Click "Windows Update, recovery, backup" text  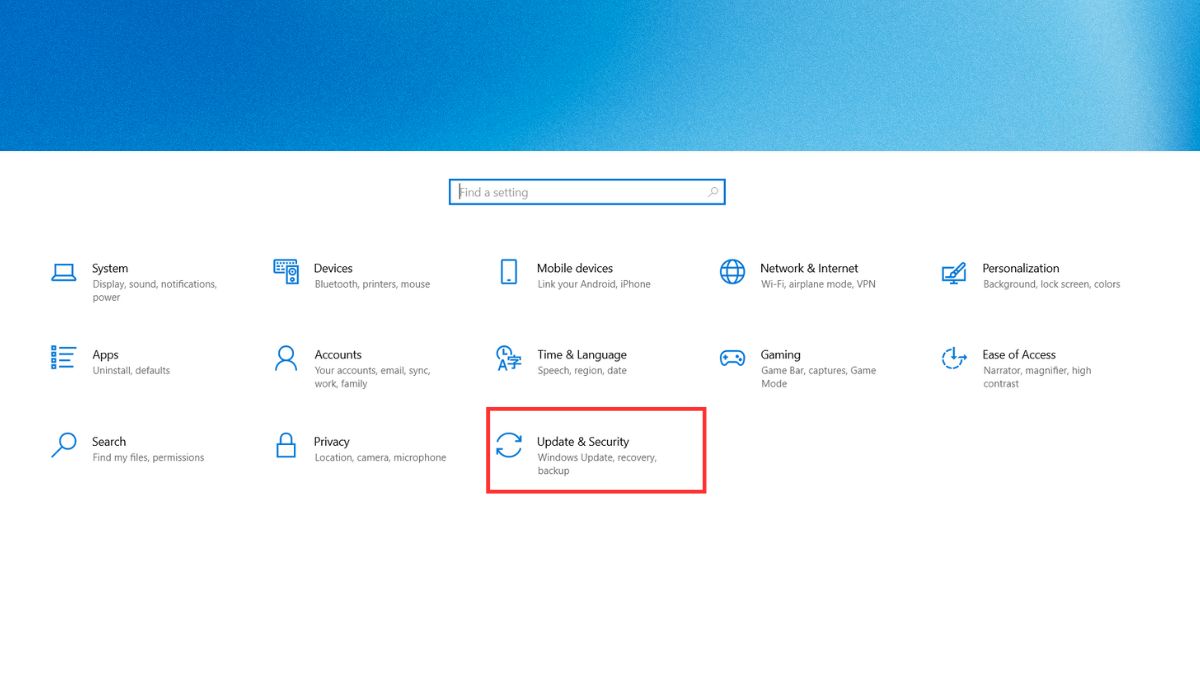coord(597,464)
